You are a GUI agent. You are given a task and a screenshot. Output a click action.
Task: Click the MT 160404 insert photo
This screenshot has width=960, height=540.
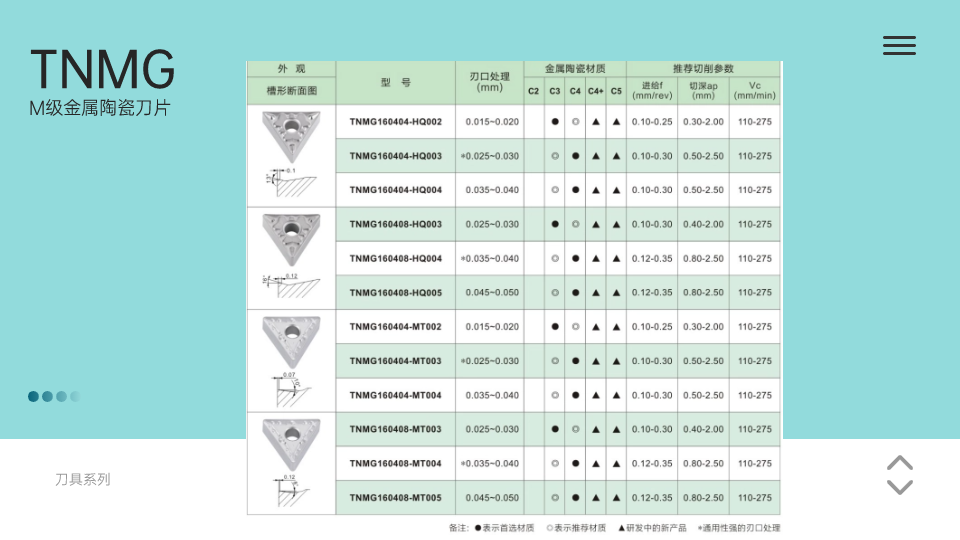point(291,339)
